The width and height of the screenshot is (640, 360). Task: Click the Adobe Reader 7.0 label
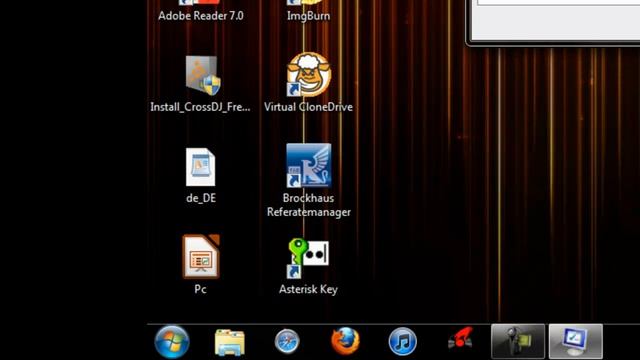201,16
